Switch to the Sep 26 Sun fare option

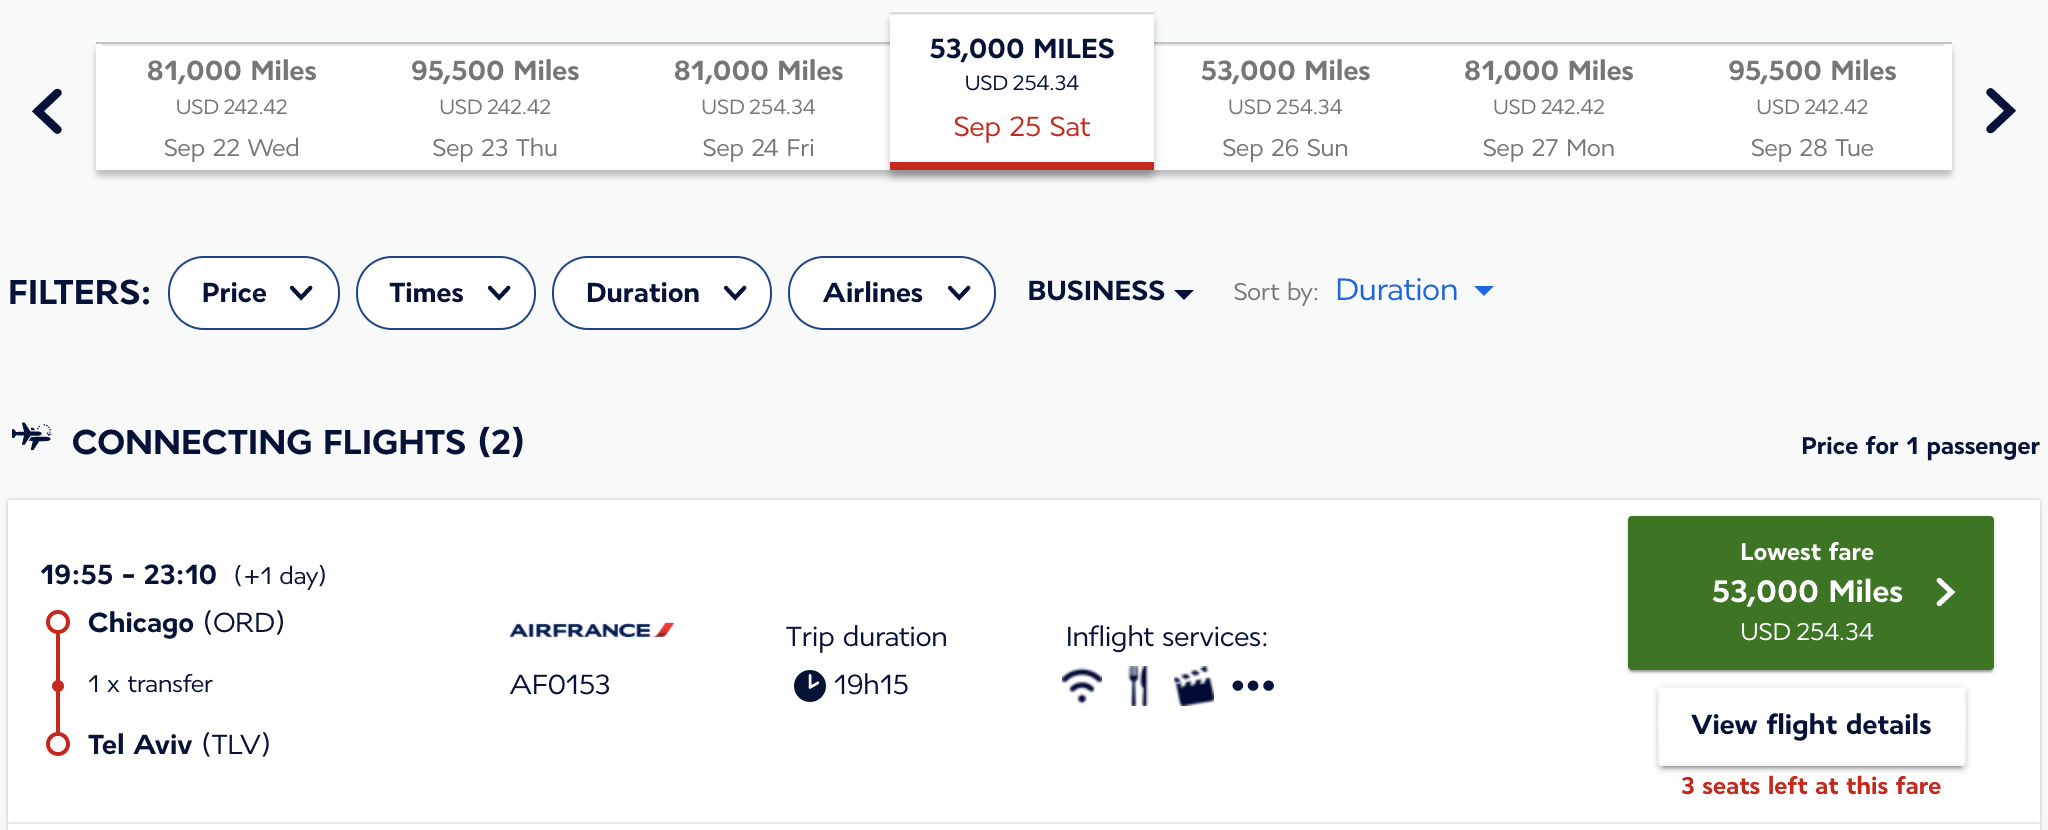[x=1285, y=107]
